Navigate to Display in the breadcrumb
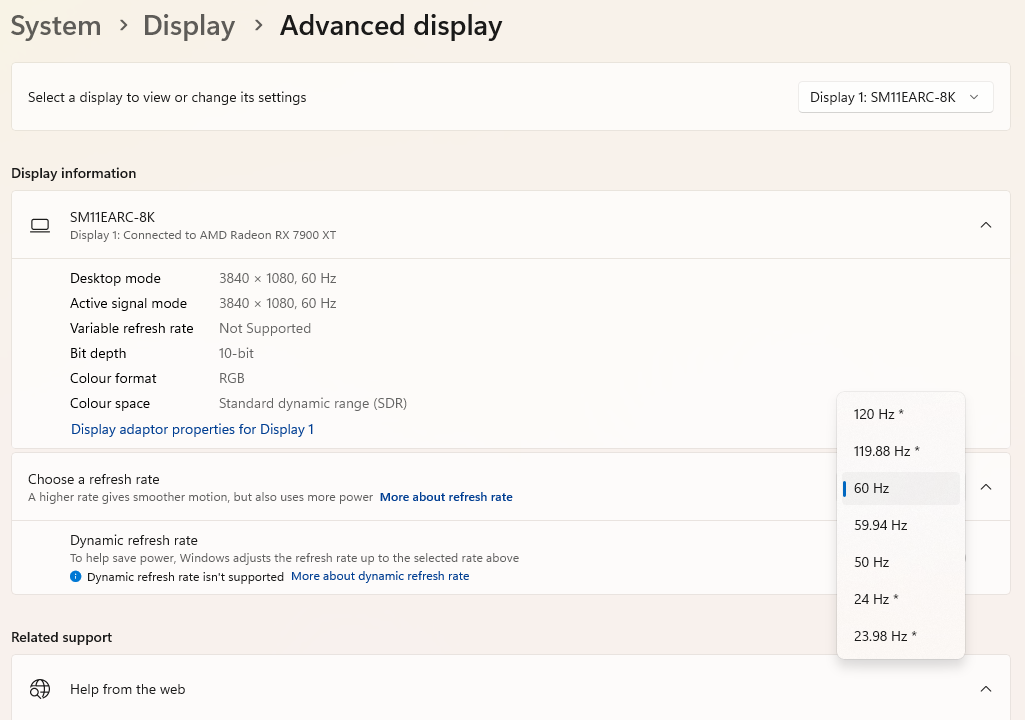The width and height of the screenshot is (1025, 720). pos(189,26)
